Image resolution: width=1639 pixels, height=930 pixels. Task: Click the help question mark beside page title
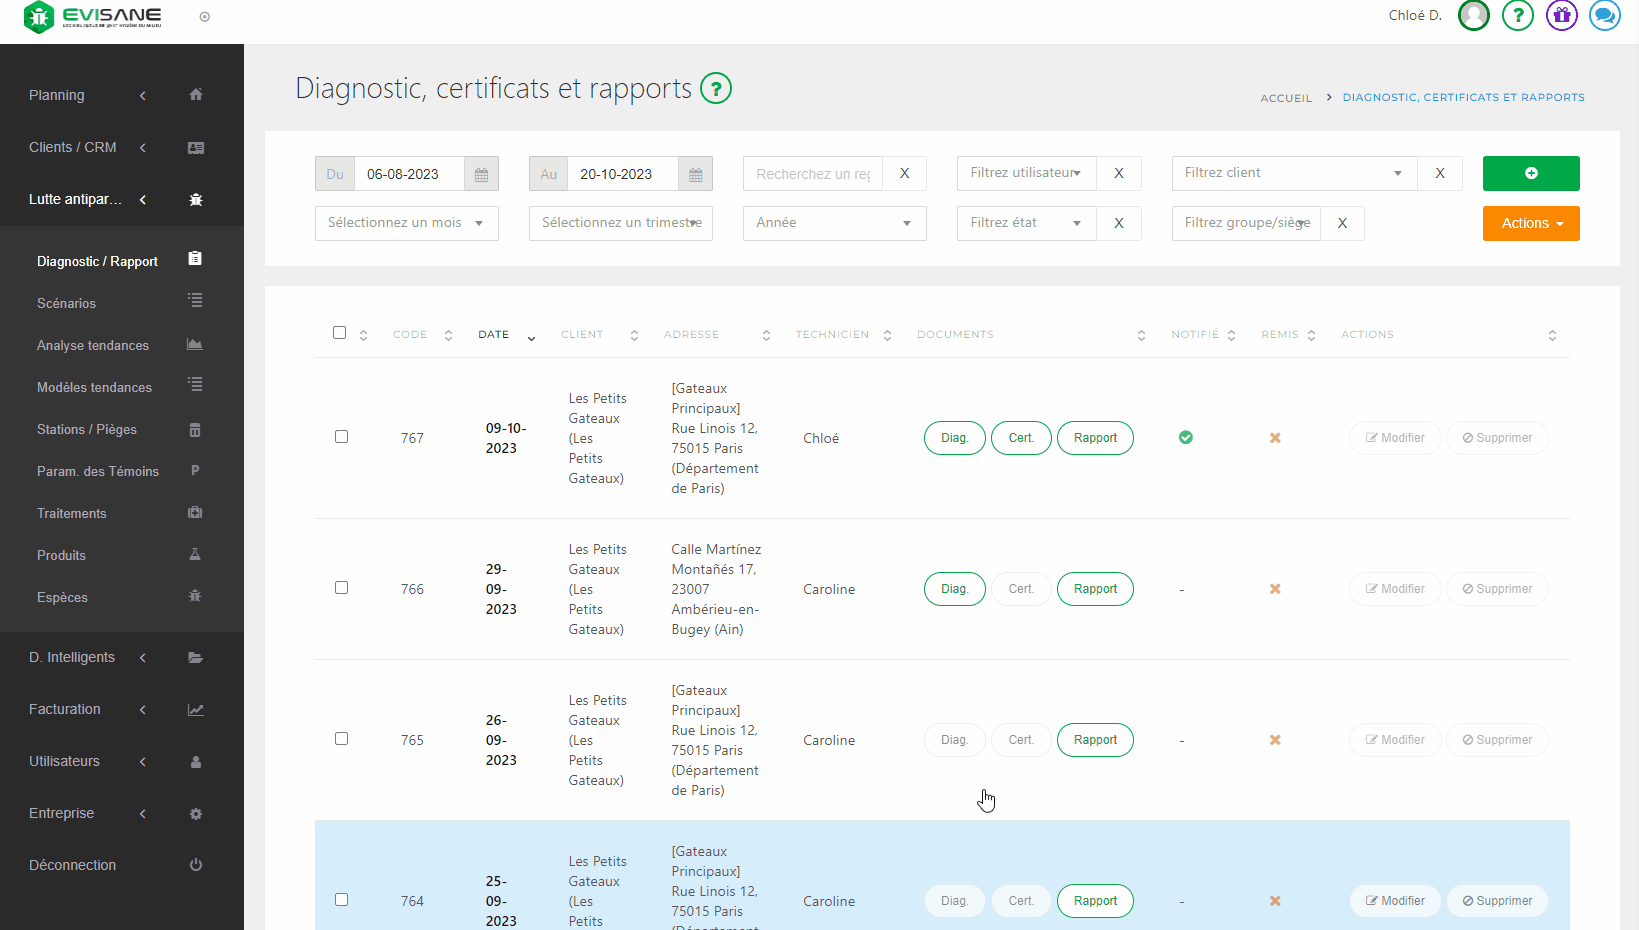pyautogui.click(x=715, y=89)
